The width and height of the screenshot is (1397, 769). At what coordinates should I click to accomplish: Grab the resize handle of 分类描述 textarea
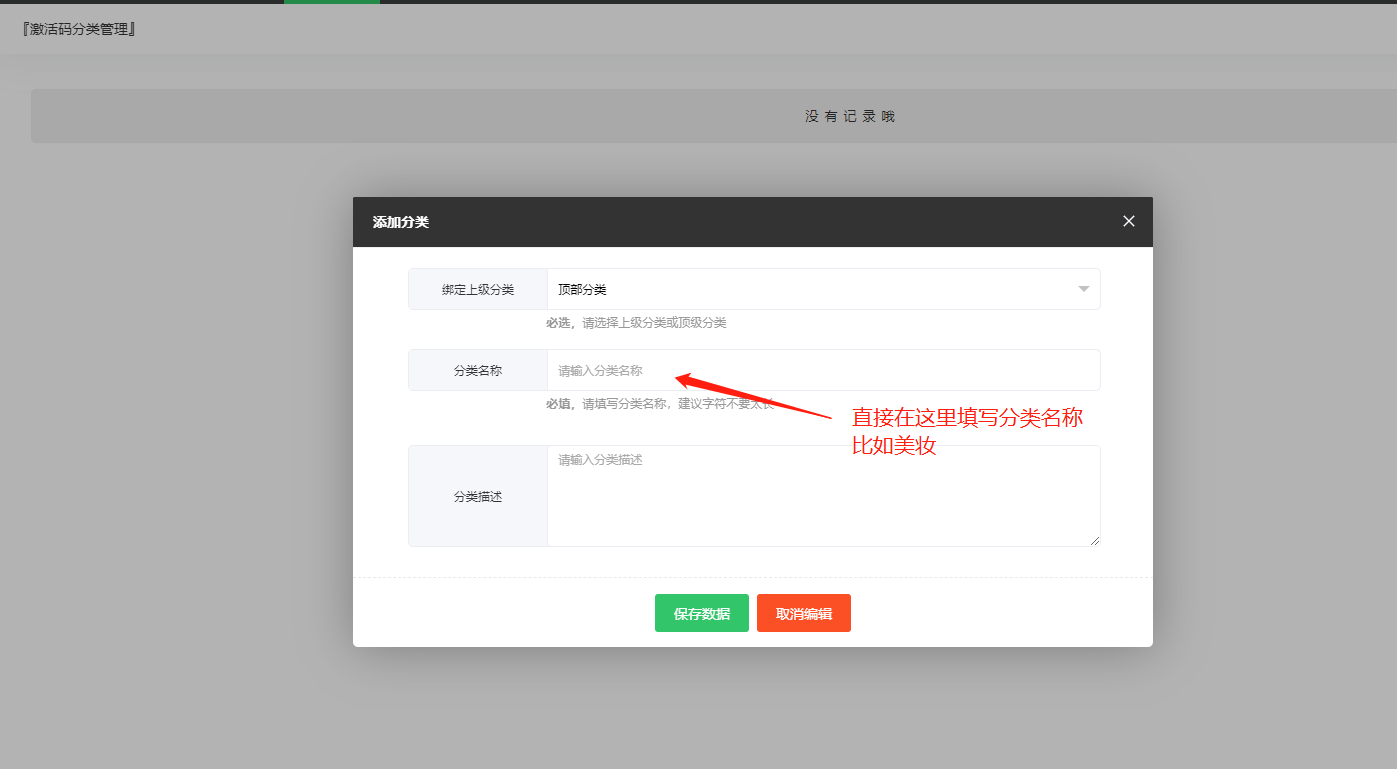1095,541
